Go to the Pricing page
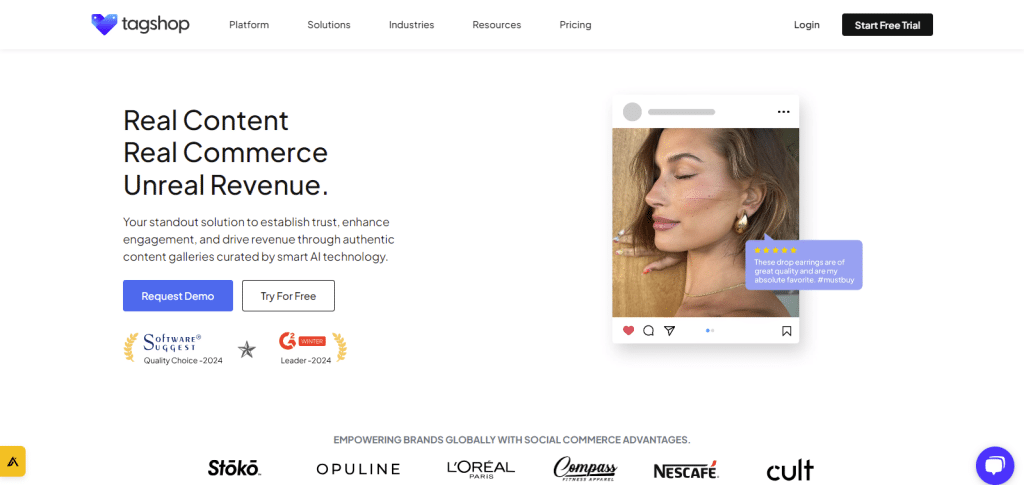 575,25
